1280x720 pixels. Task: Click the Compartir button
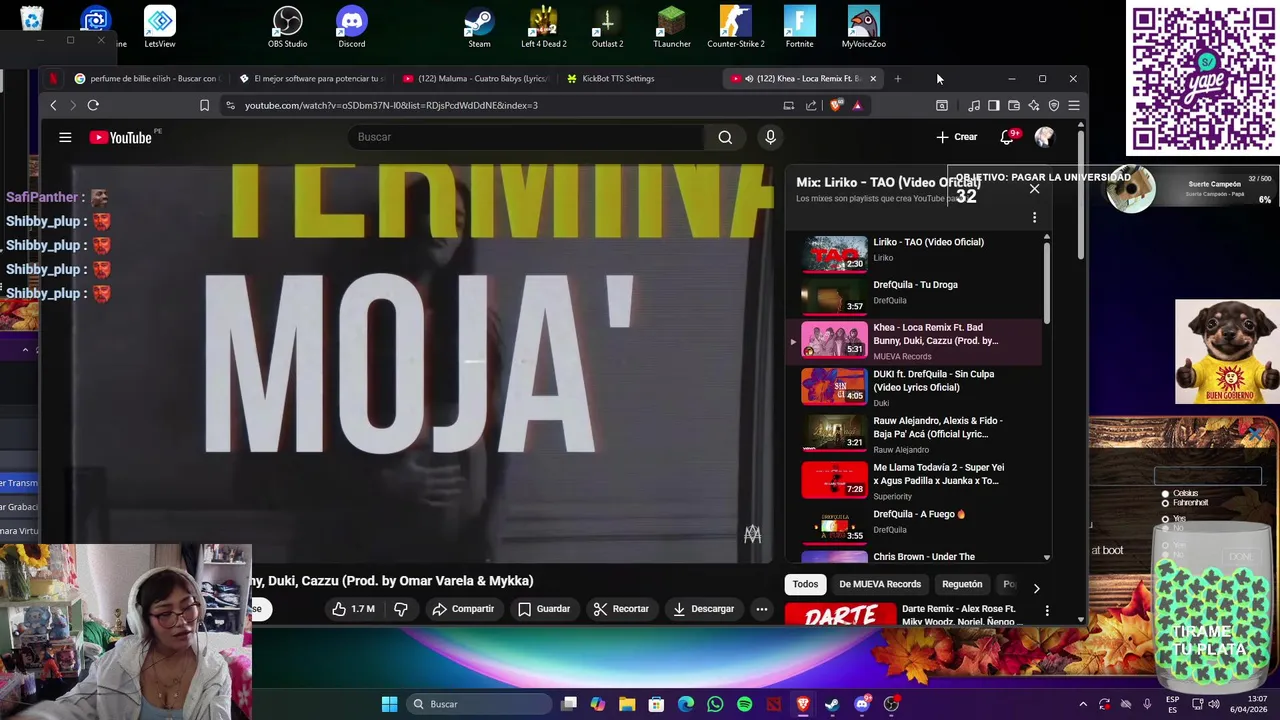pos(463,609)
